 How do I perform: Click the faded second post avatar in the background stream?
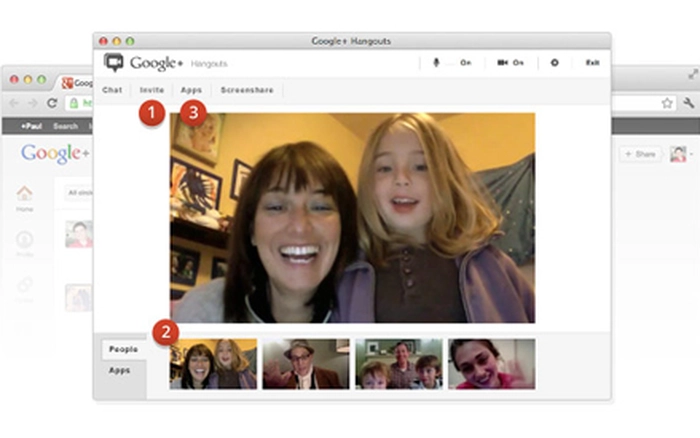click(79, 297)
